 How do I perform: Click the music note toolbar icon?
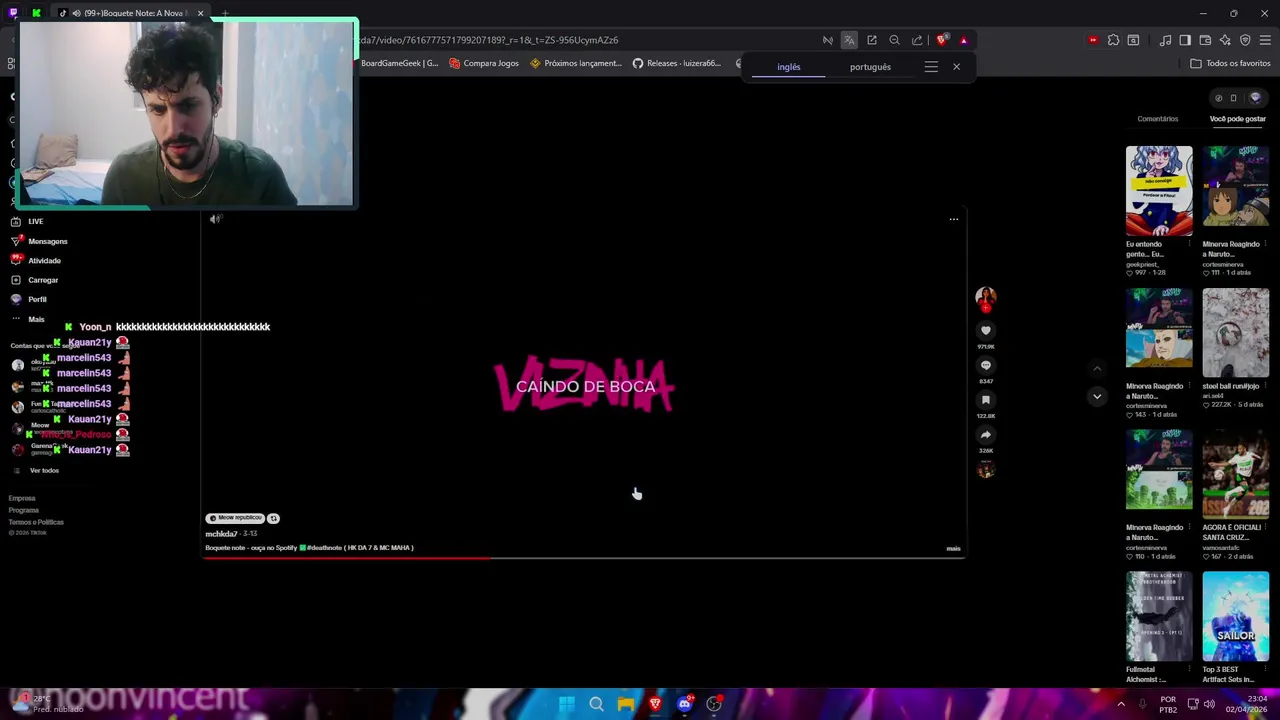[1165, 40]
